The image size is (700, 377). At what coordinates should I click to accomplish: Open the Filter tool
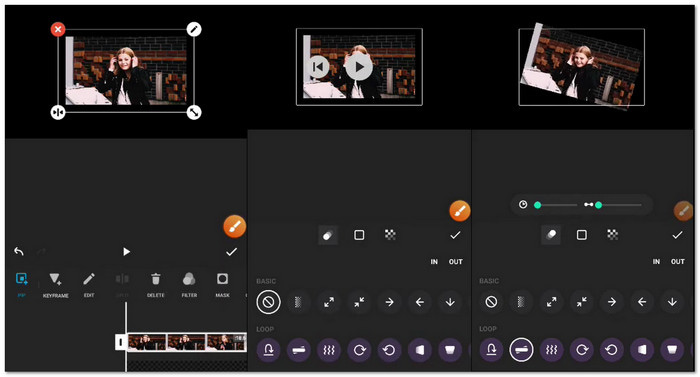189,285
